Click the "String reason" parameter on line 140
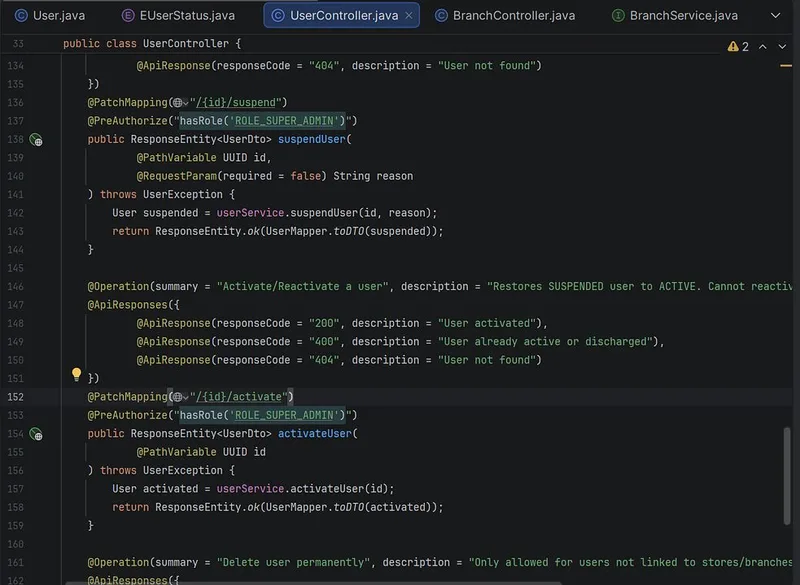800x585 pixels. coord(373,176)
